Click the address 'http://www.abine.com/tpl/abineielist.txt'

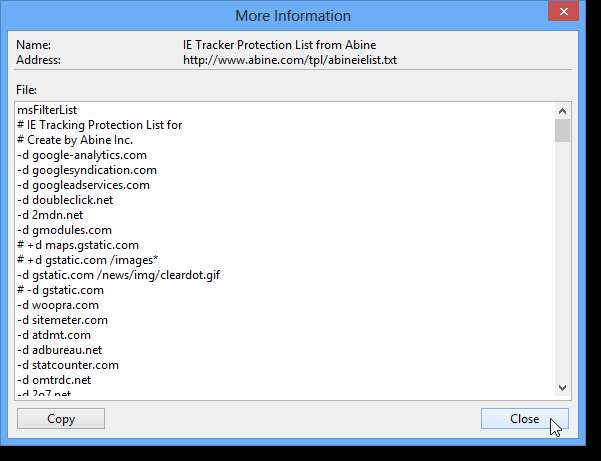290,60
